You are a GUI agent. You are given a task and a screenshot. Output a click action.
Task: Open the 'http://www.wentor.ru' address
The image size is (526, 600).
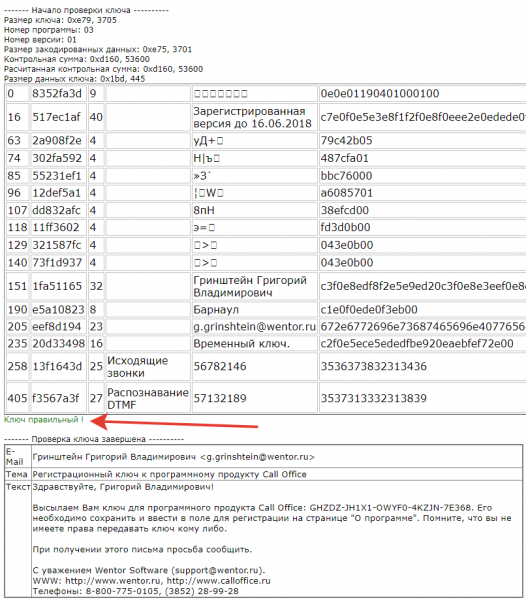(x=114, y=580)
